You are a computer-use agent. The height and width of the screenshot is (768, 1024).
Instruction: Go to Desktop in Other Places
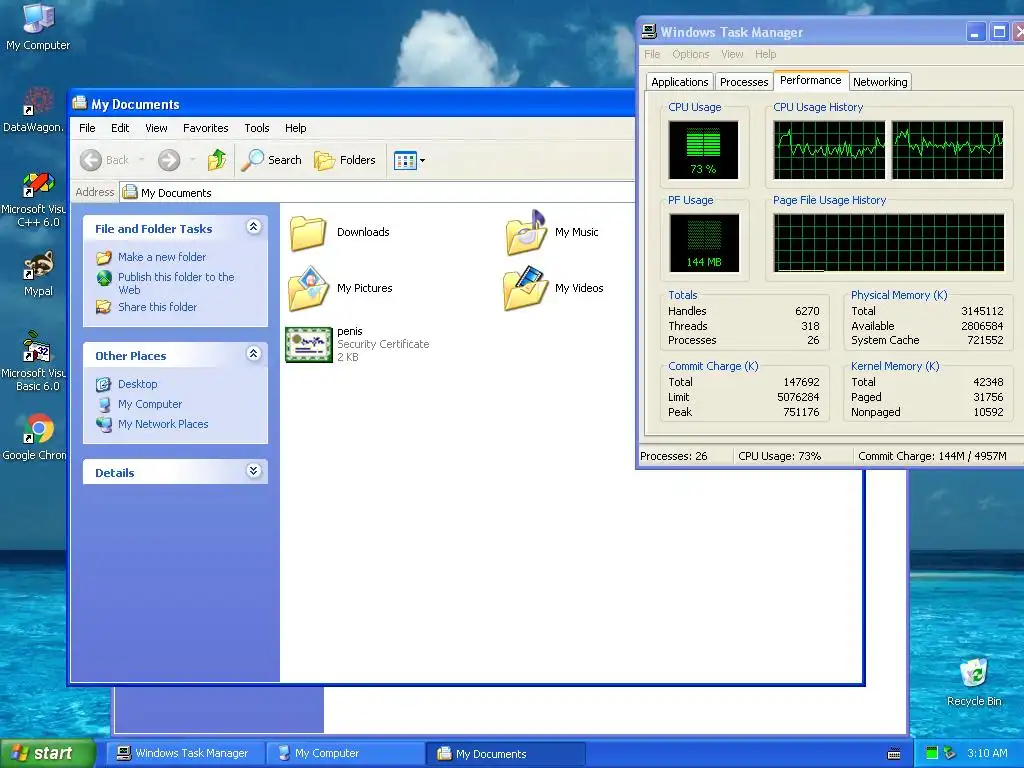pyautogui.click(x=138, y=384)
